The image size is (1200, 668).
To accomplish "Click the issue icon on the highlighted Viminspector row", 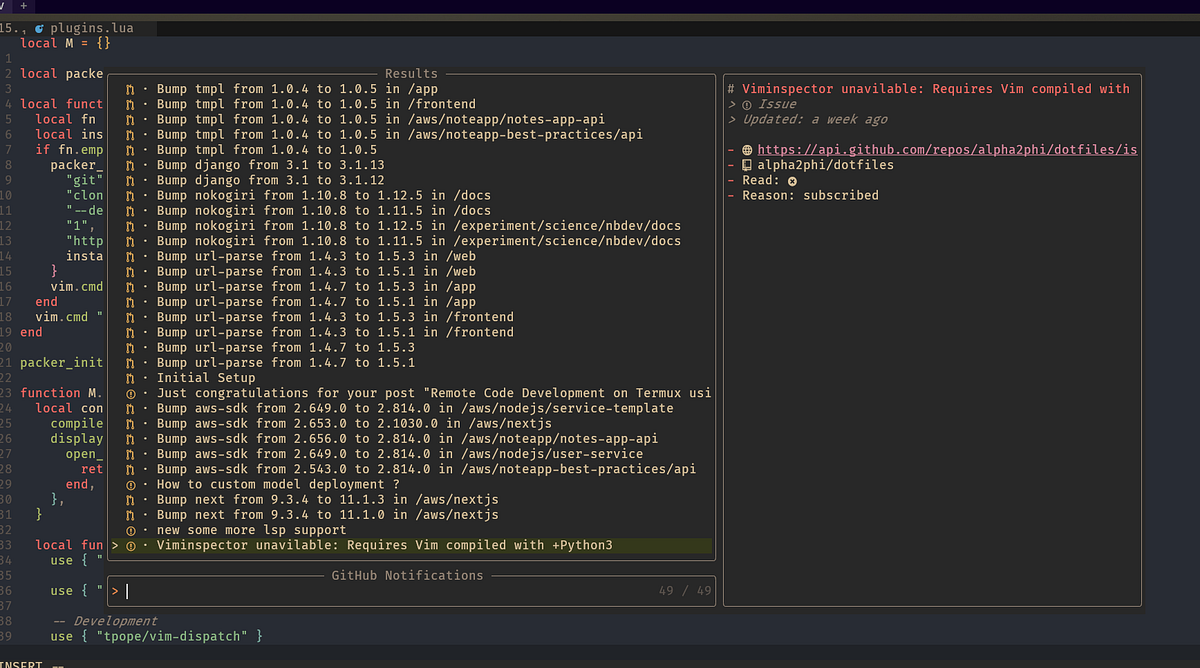I will (x=129, y=545).
